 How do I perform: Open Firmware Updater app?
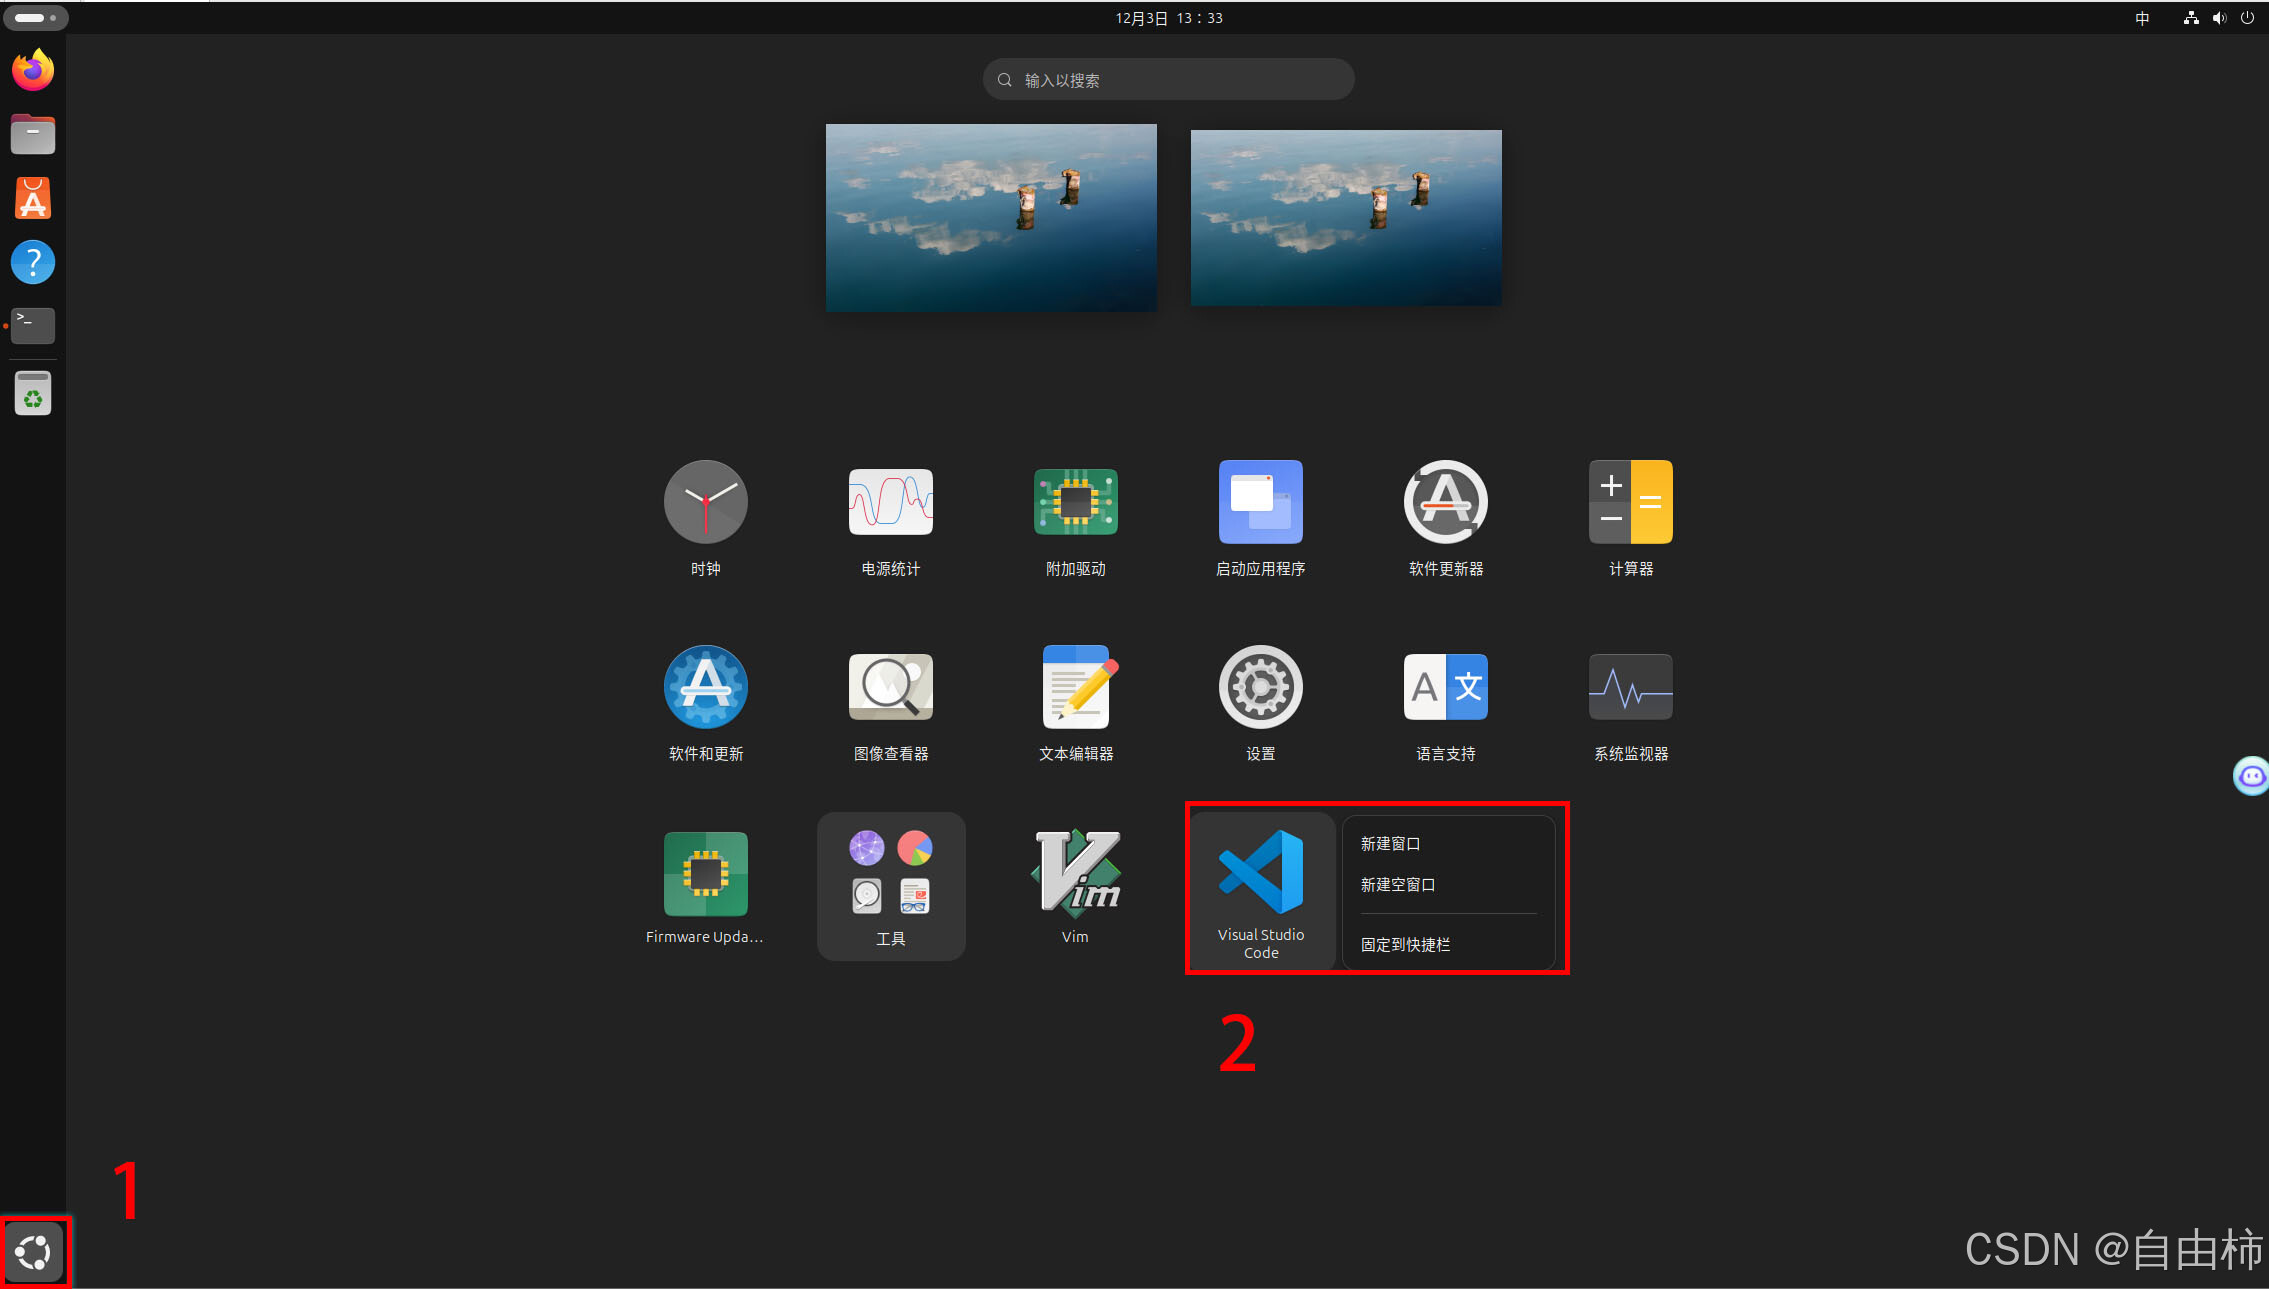[x=706, y=874]
